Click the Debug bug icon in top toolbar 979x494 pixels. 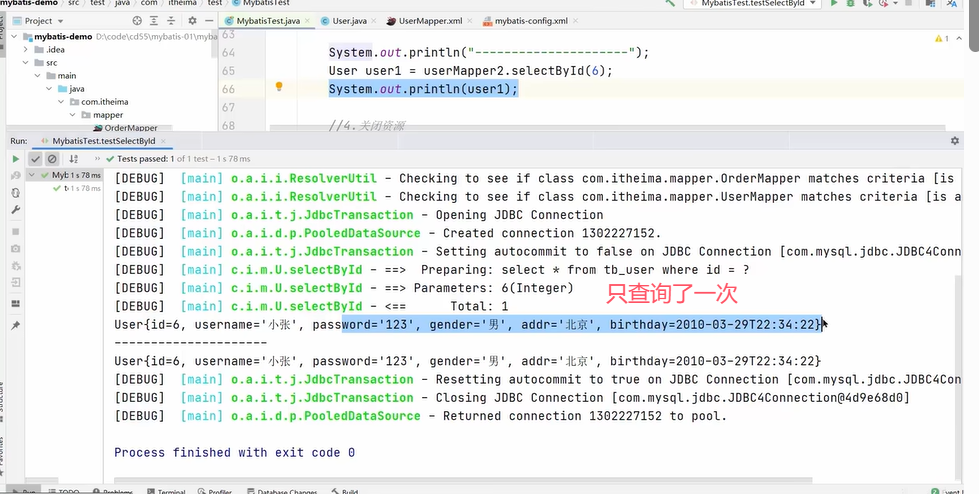coord(850,3)
